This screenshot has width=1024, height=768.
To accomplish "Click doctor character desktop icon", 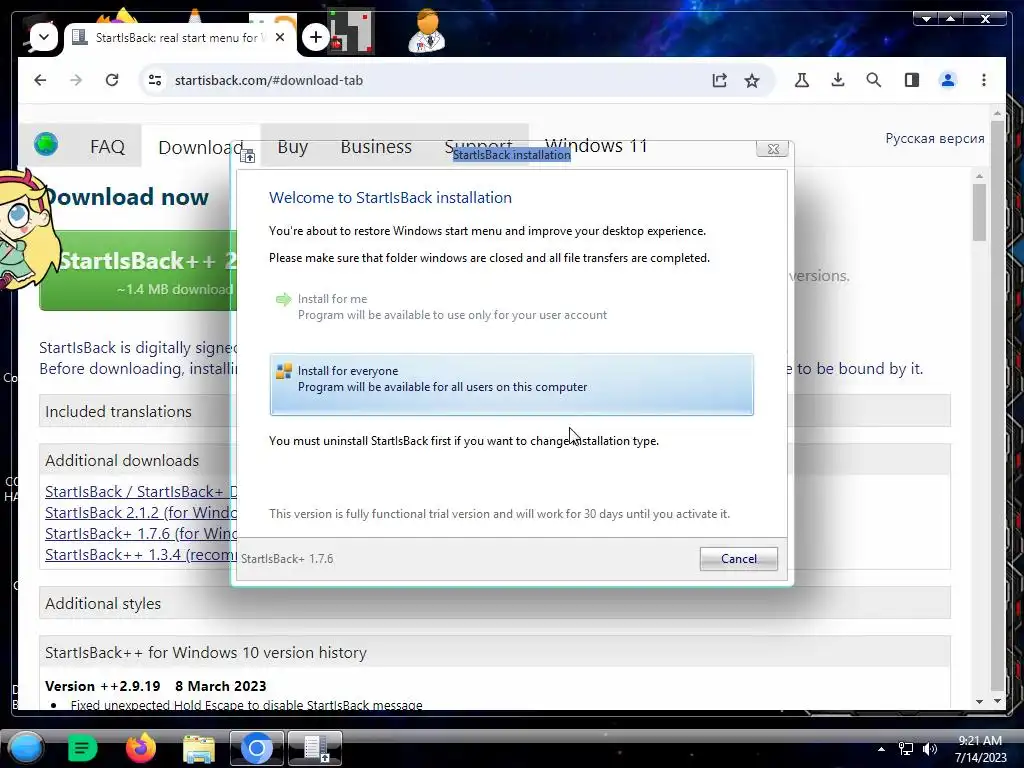I will (427, 31).
